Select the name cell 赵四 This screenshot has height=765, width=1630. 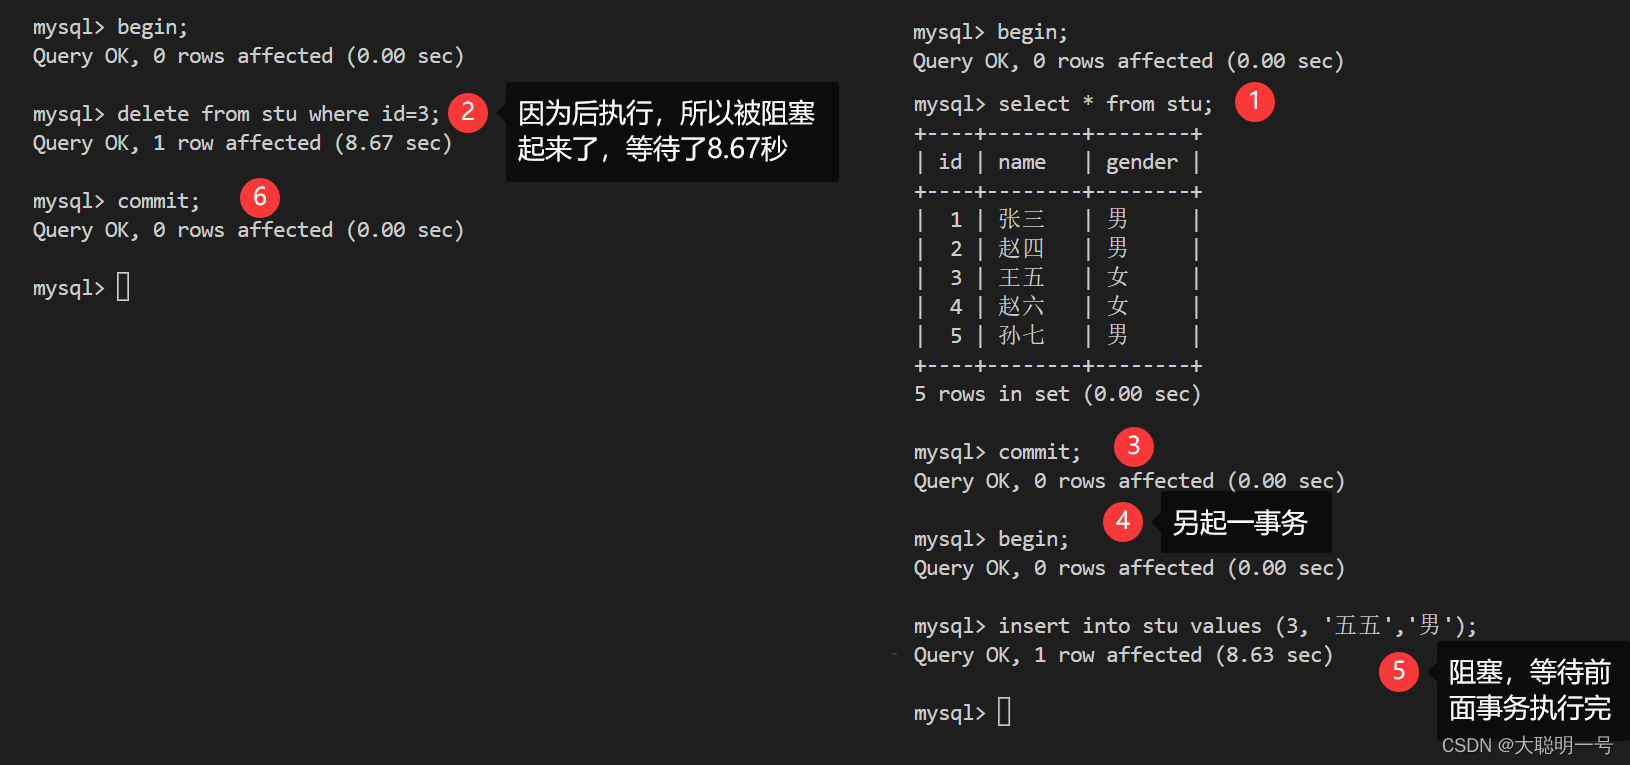1021,248
